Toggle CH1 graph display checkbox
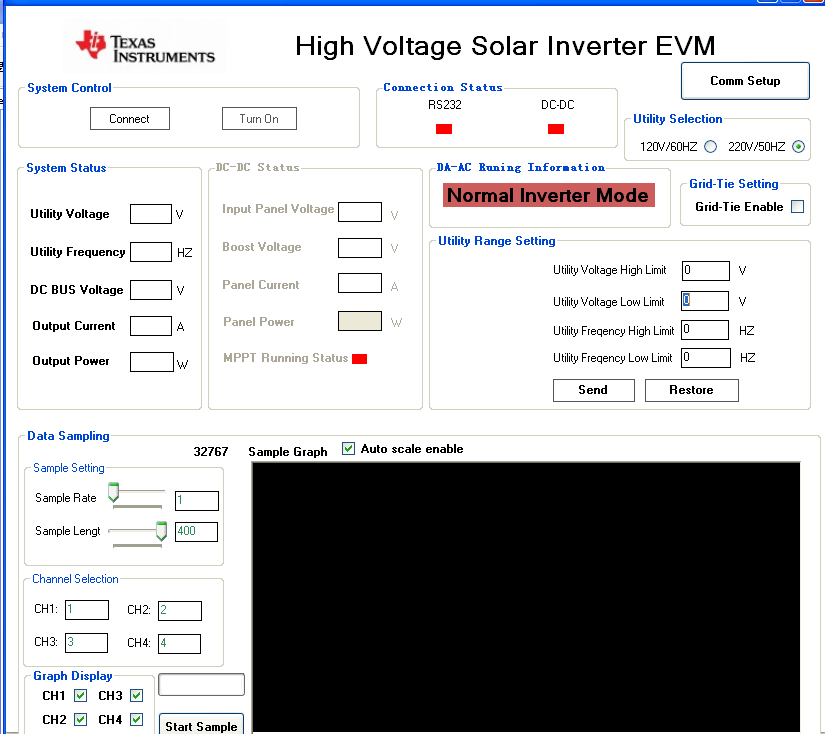The width and height of the screenshot is (825, 734). 81,696
